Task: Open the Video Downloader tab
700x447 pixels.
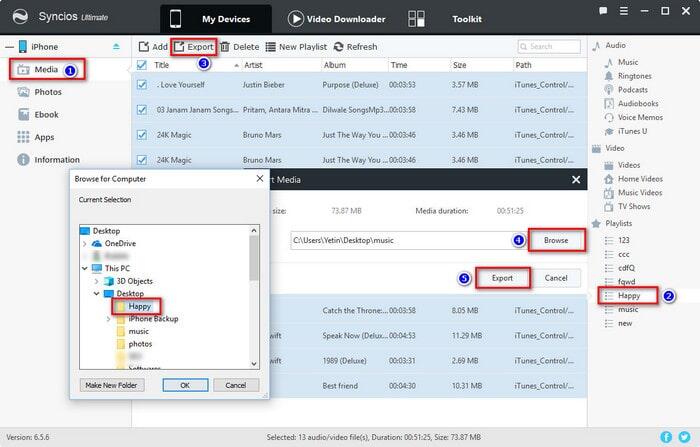Action: (x=337, y=19)
